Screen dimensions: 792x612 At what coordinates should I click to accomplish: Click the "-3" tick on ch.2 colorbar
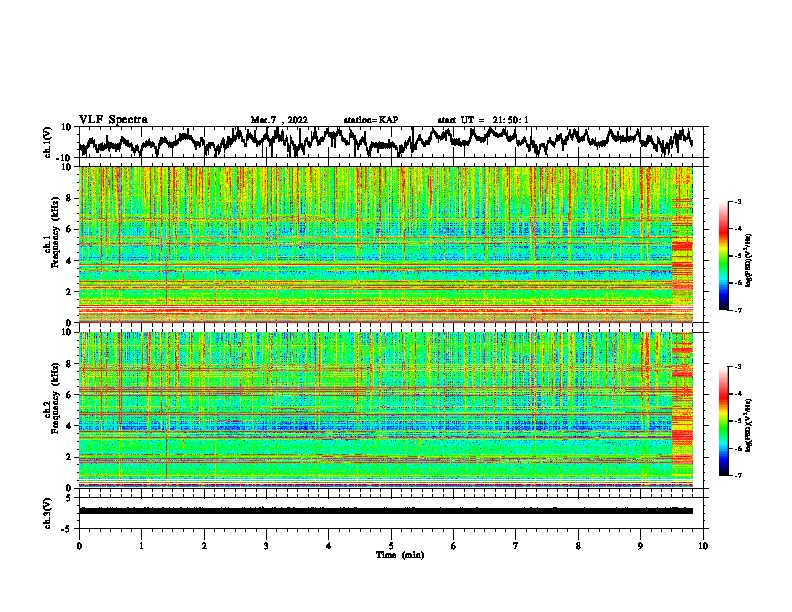737,367
